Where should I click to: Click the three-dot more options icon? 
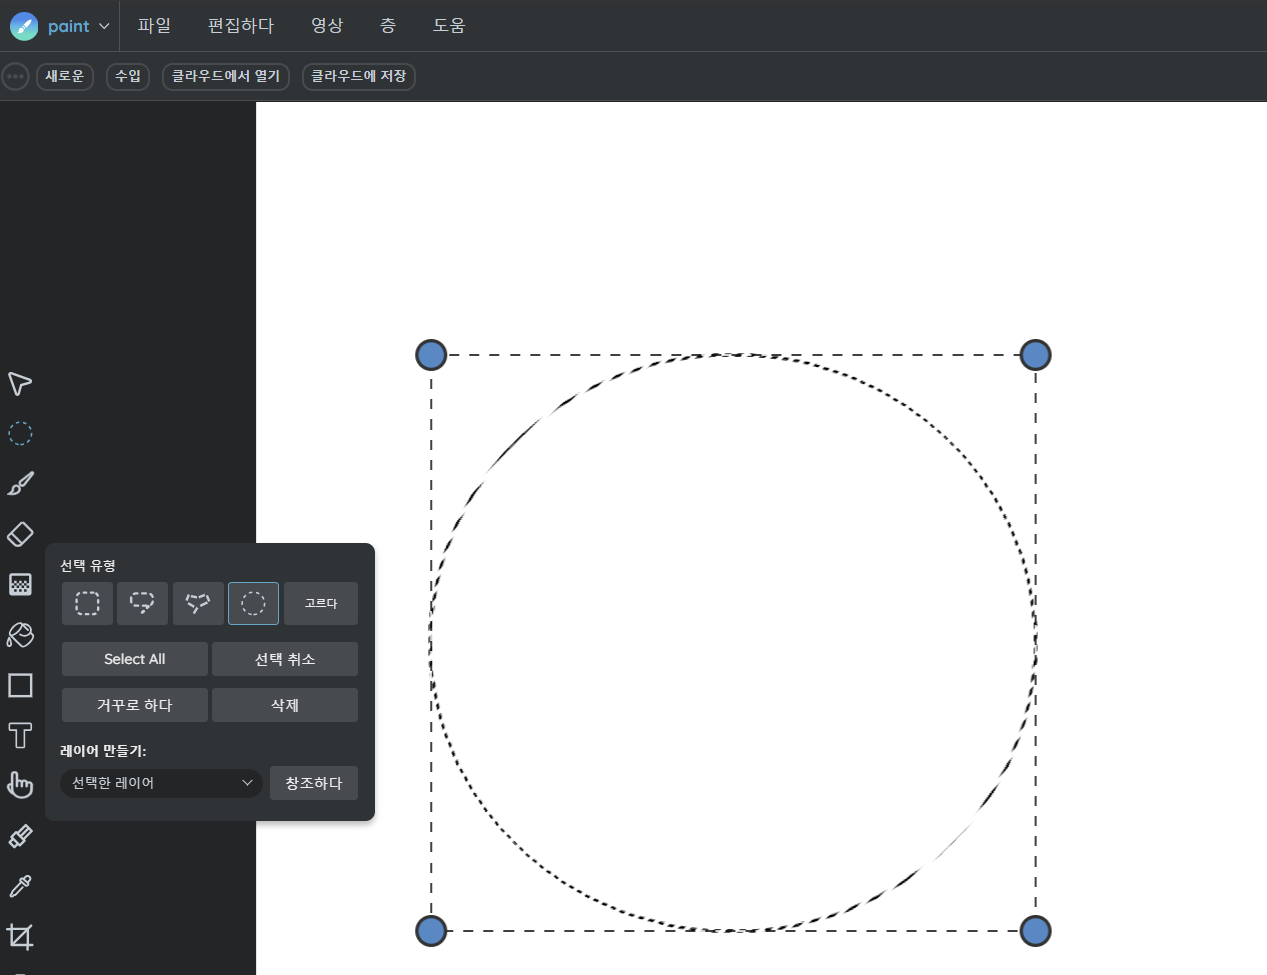15,76
